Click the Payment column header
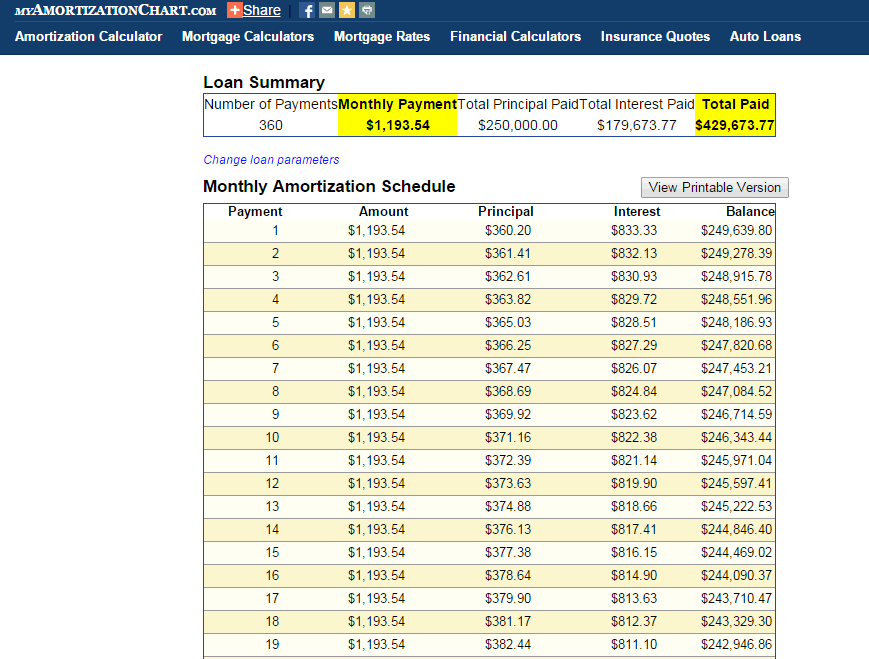This screenshot has height=659, width=869. click(255, 212)
